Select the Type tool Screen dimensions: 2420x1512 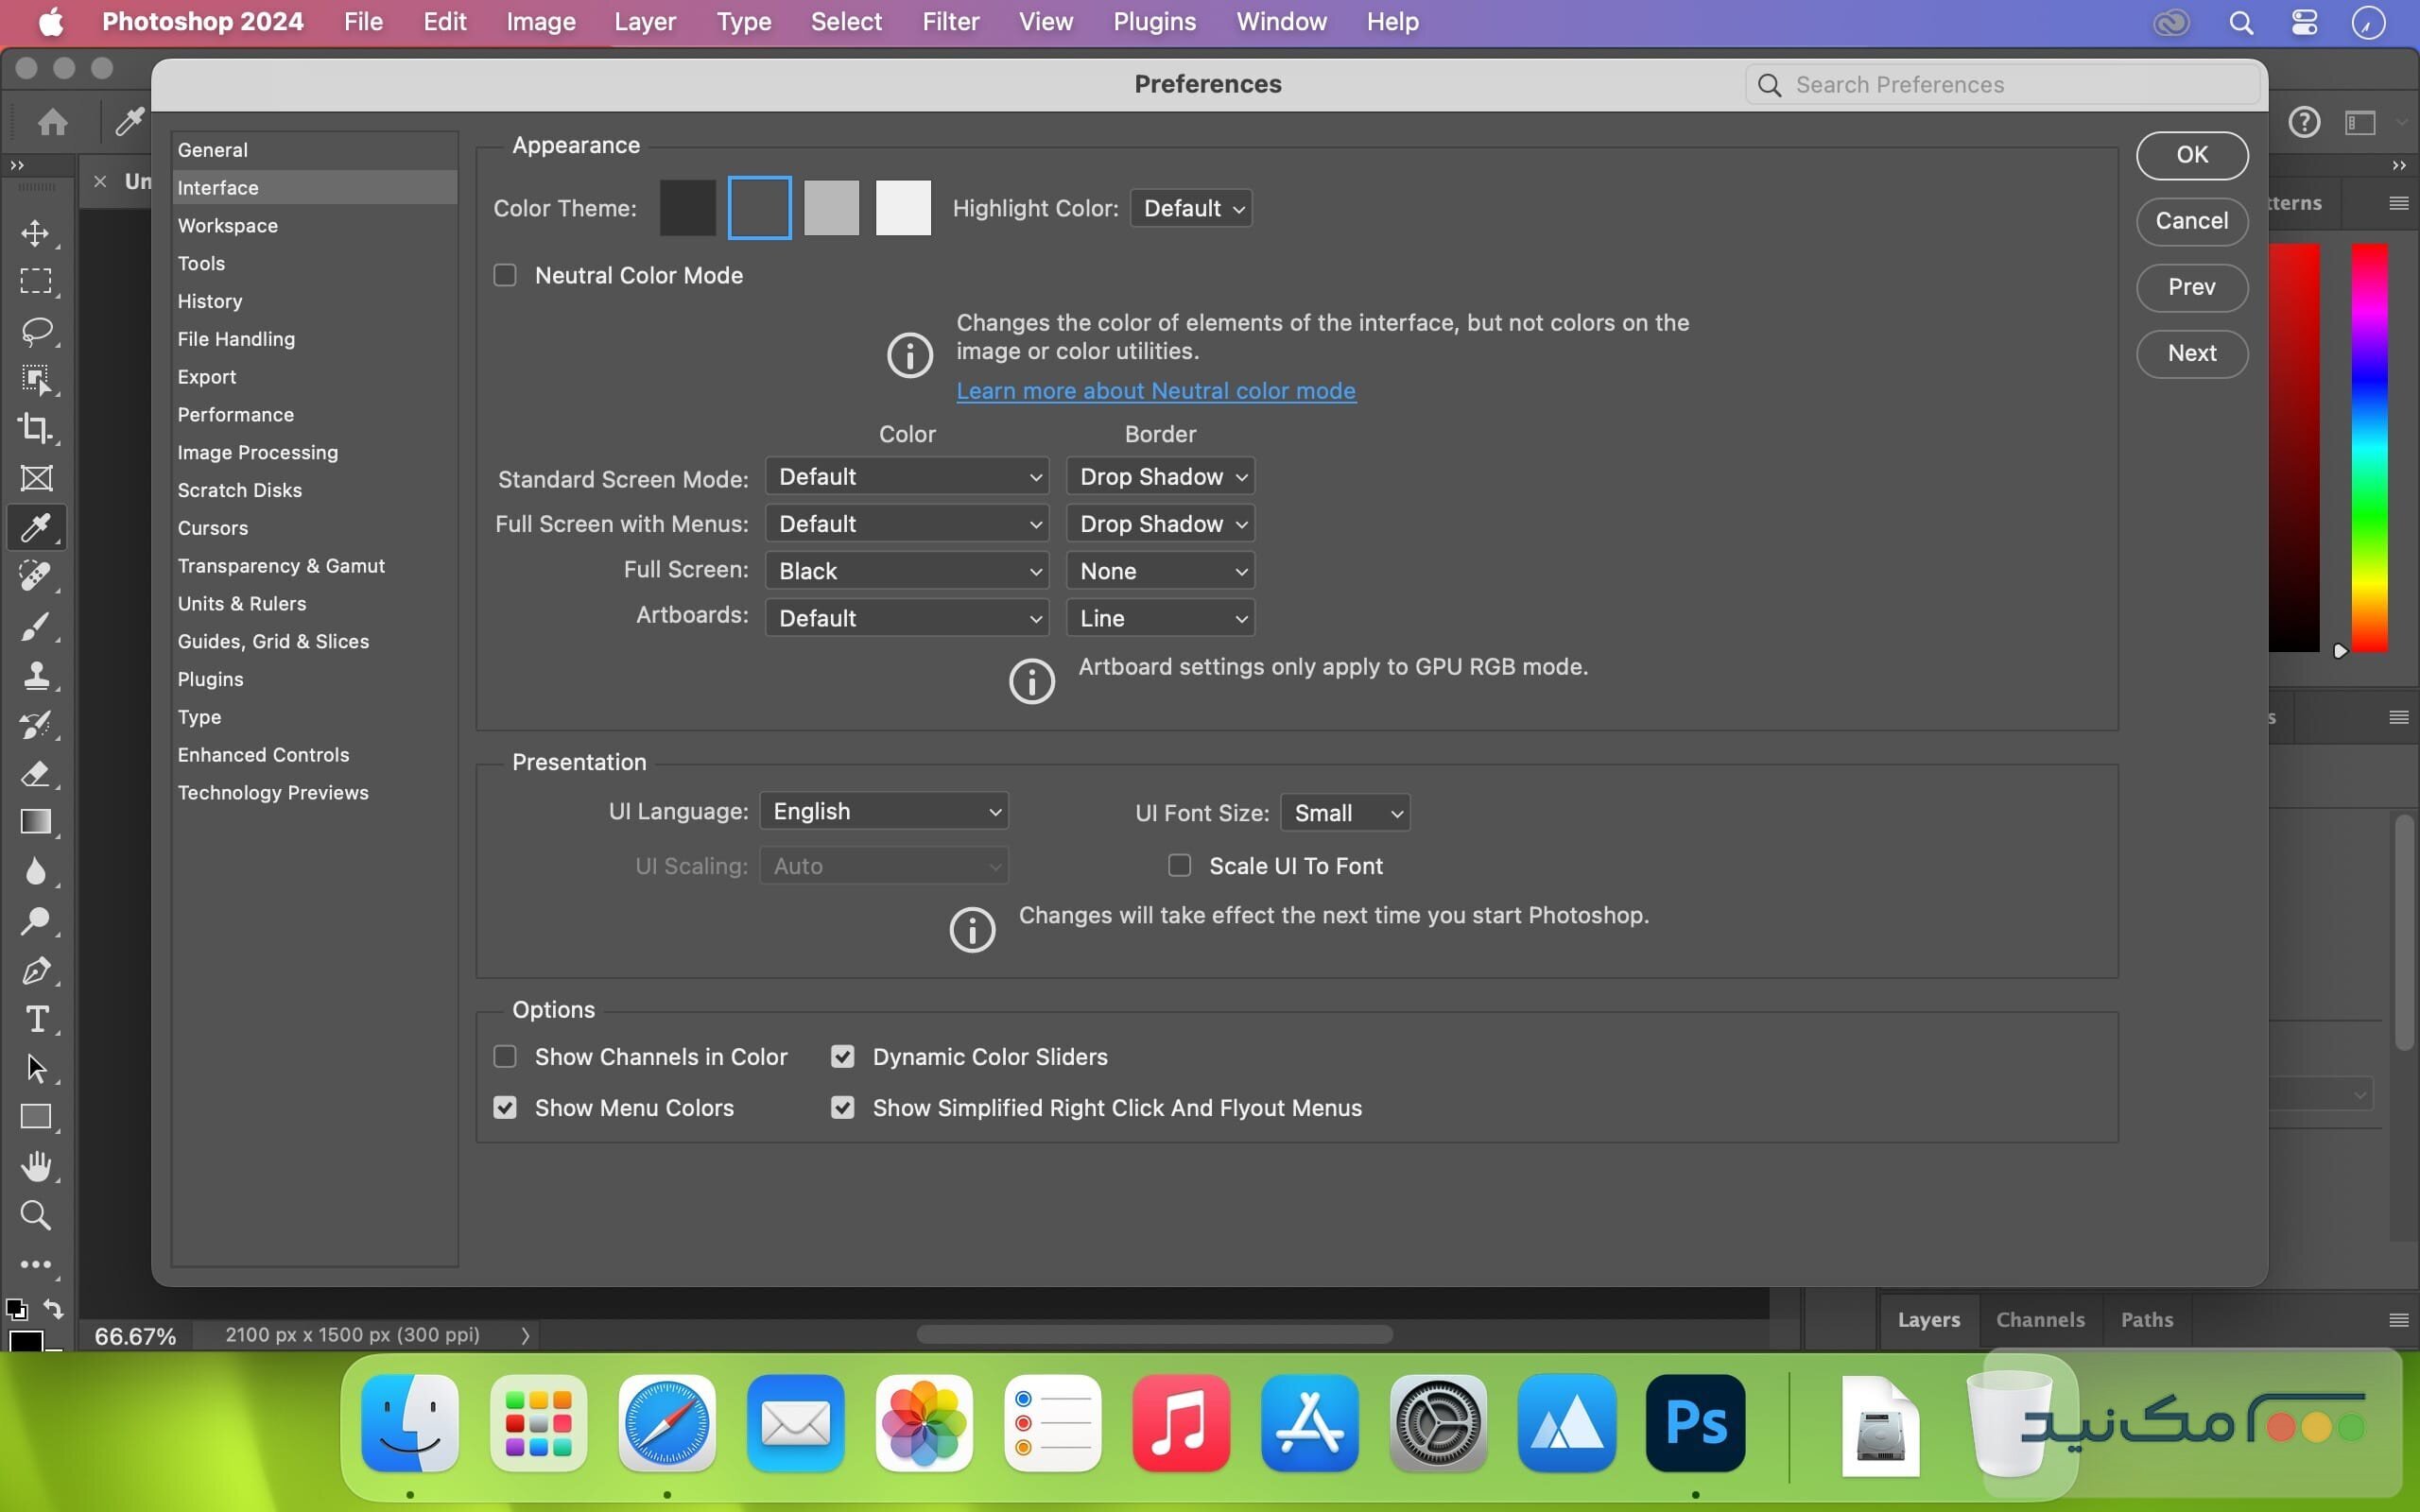[37, 1019]
